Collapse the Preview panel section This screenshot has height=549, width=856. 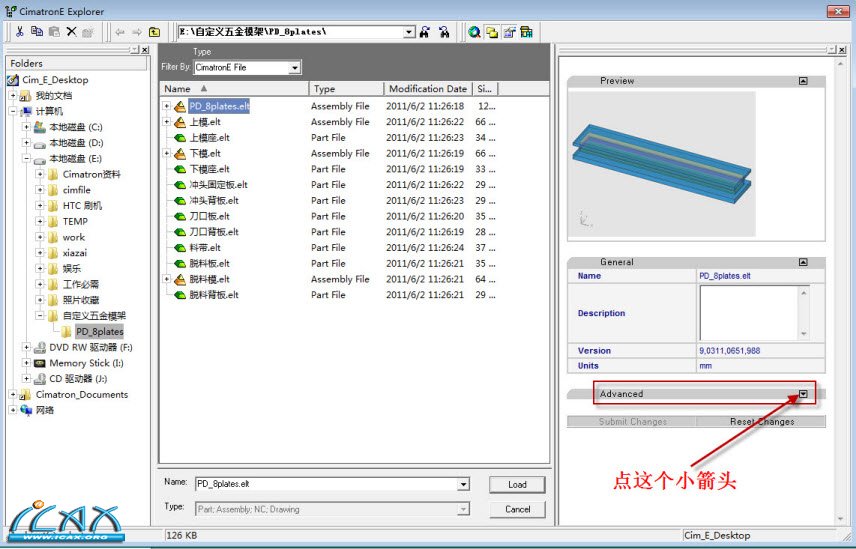[802, 81]
